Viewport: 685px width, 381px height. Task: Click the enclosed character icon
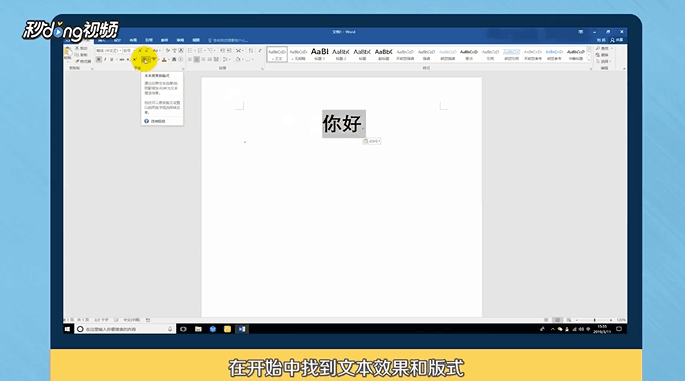180,59
